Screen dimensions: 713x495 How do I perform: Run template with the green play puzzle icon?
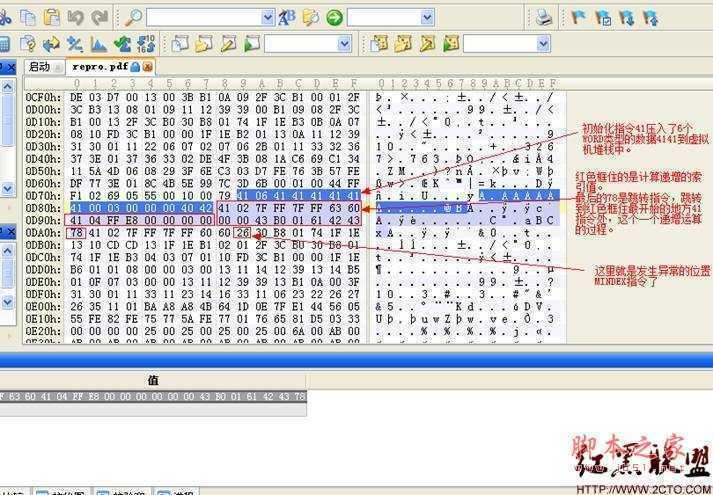pyautogui.click(x=451, y=44)
